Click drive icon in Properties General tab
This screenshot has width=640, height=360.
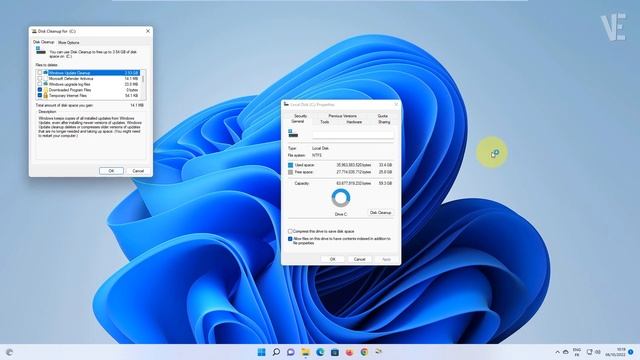coord(293,133)
